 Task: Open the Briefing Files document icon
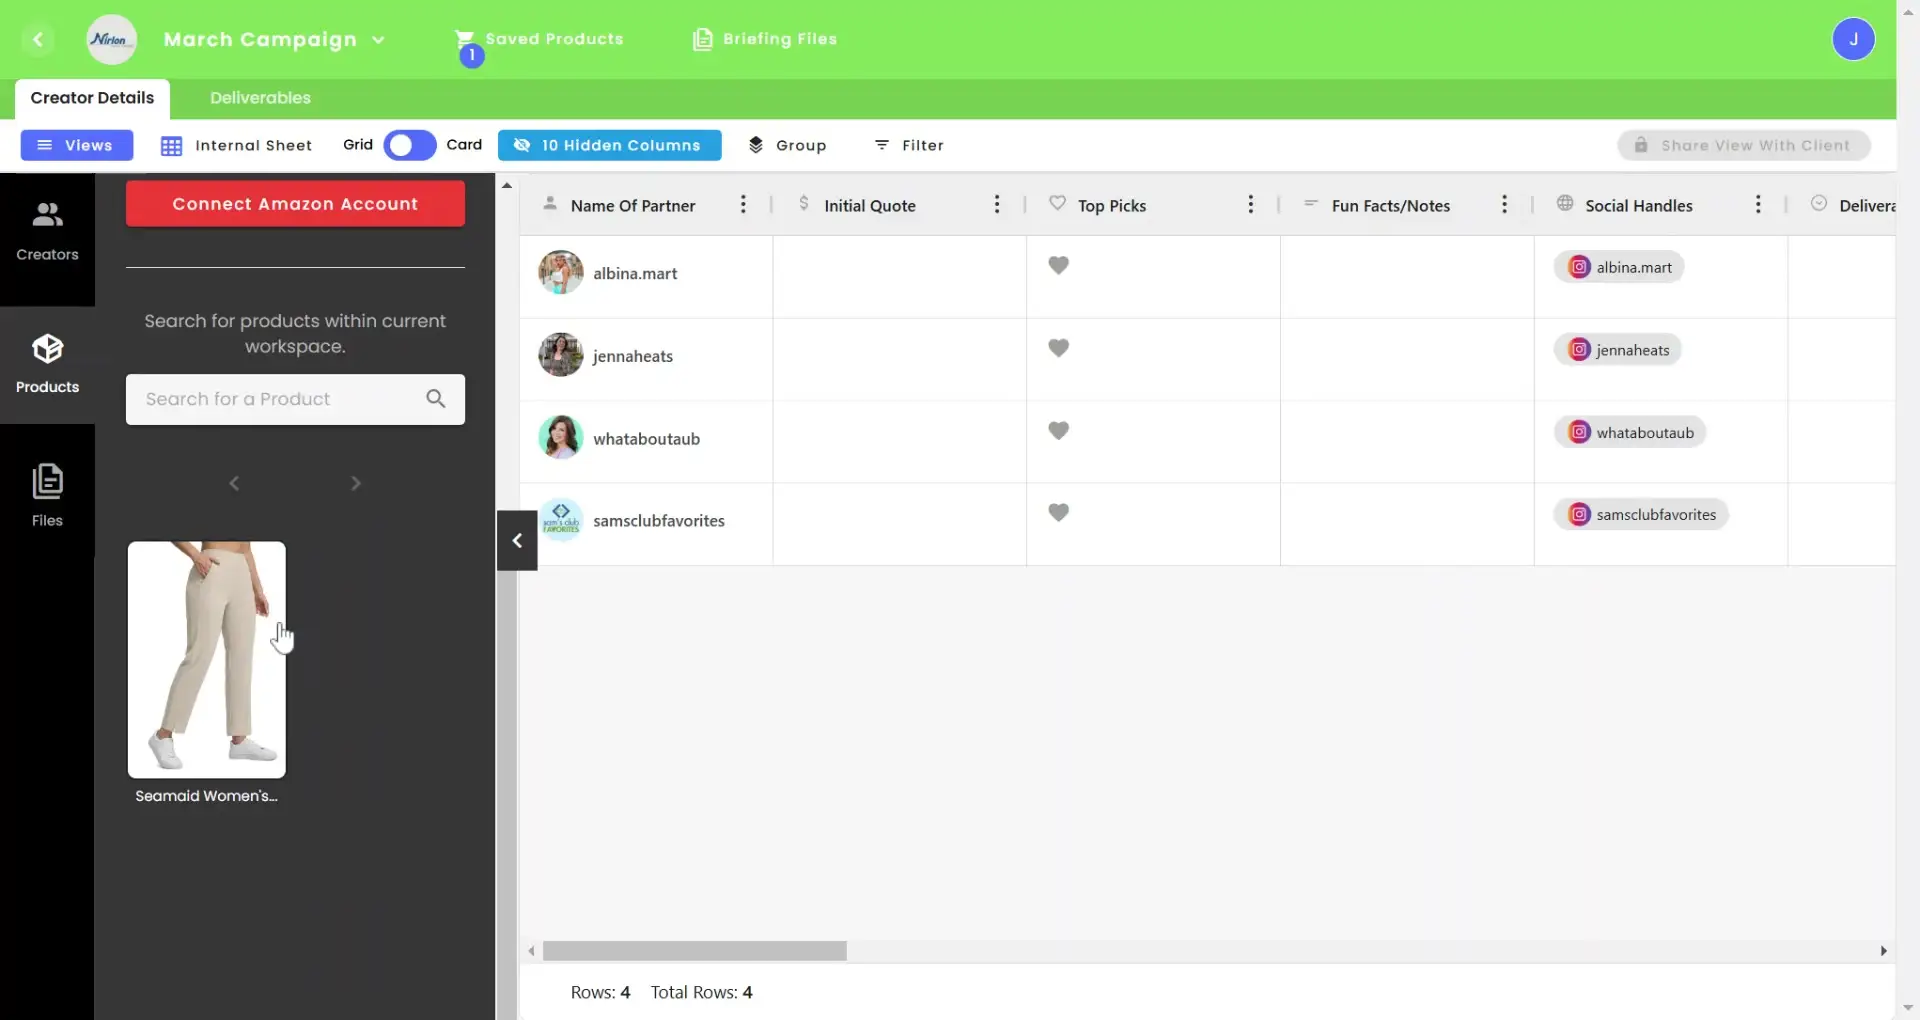(x=704, y=39)
